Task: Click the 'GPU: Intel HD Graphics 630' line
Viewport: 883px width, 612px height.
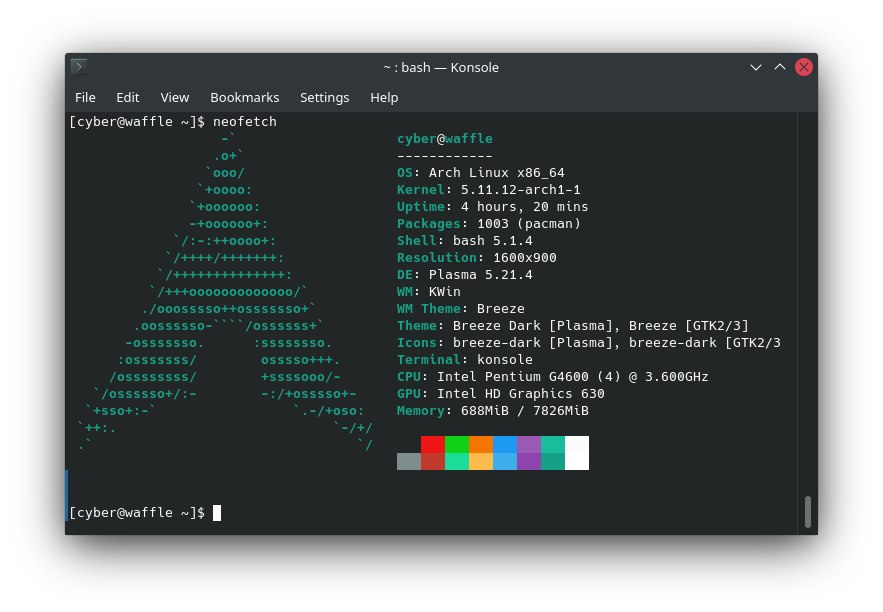Action: (x=501, y=394)
